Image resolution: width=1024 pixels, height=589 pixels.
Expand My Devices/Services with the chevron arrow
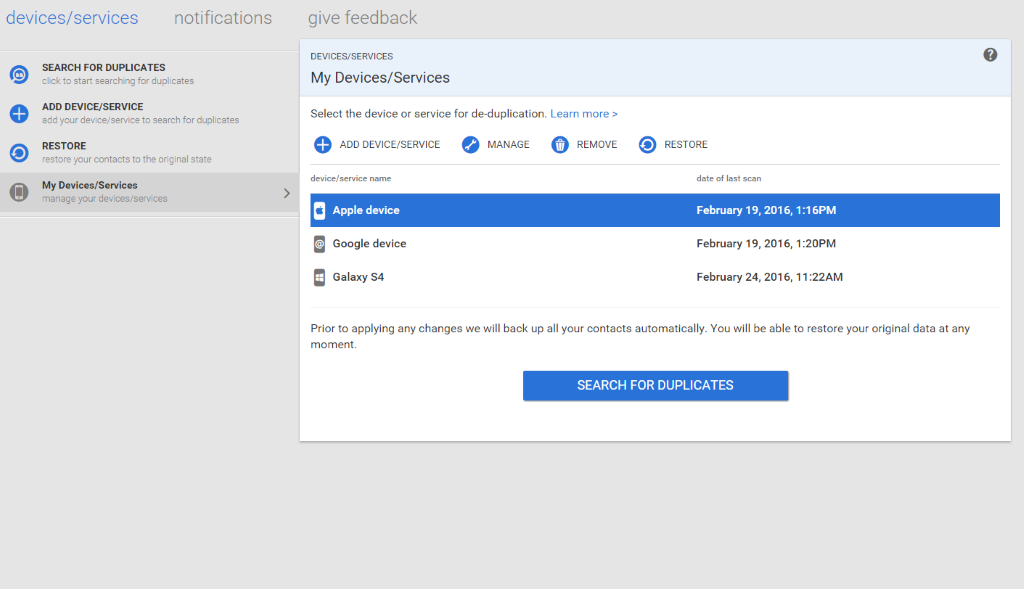tap(287, 193)
